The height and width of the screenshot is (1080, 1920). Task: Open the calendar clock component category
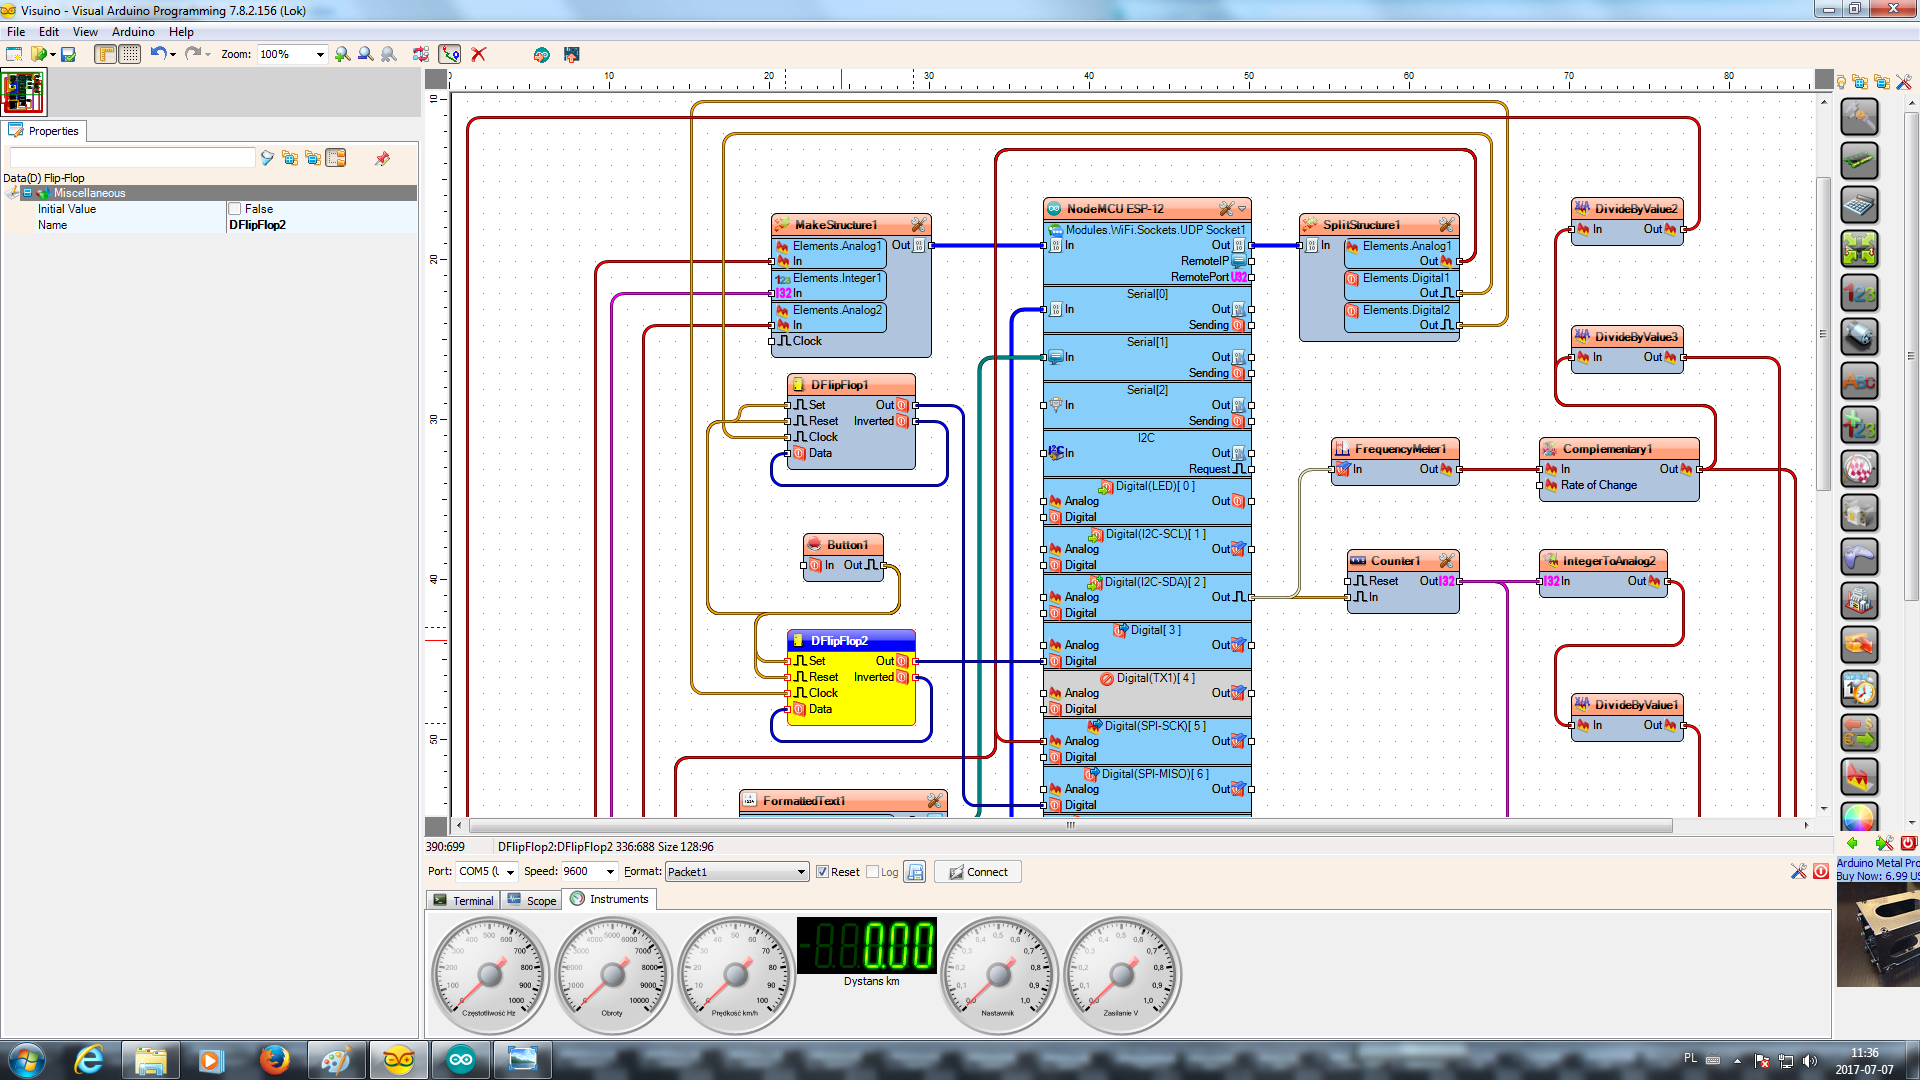click(x=1859, y=689)
